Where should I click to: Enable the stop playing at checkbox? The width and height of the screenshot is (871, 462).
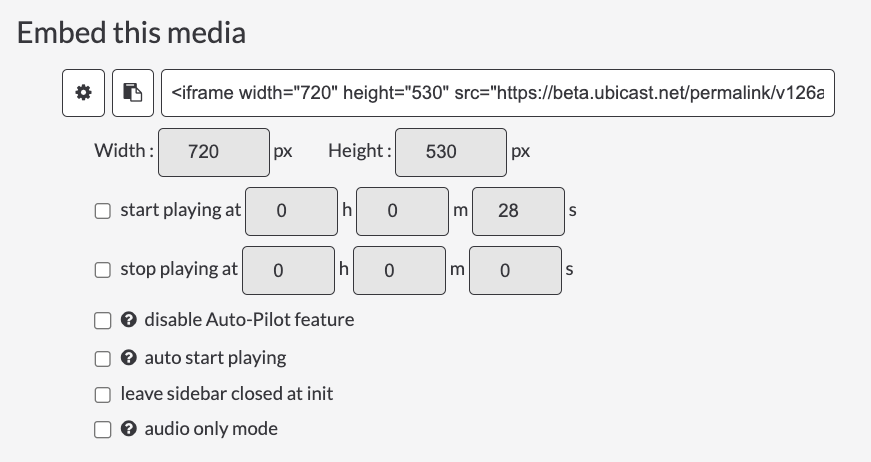click(103, 270)
